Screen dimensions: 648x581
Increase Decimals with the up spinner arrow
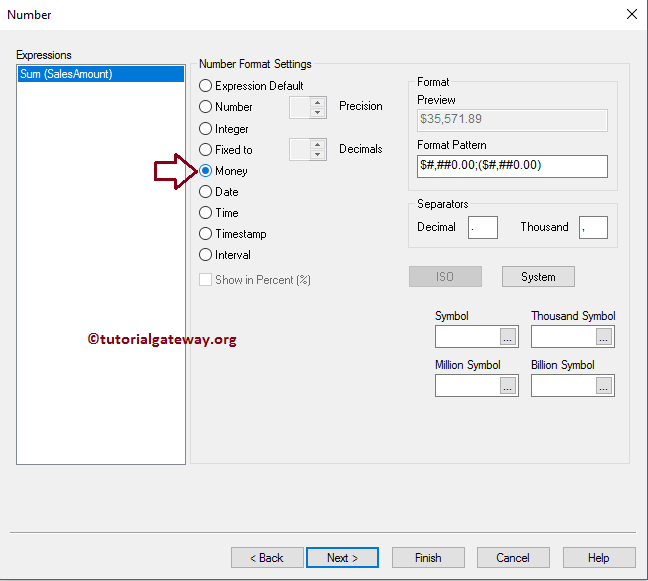click(317, 144)
